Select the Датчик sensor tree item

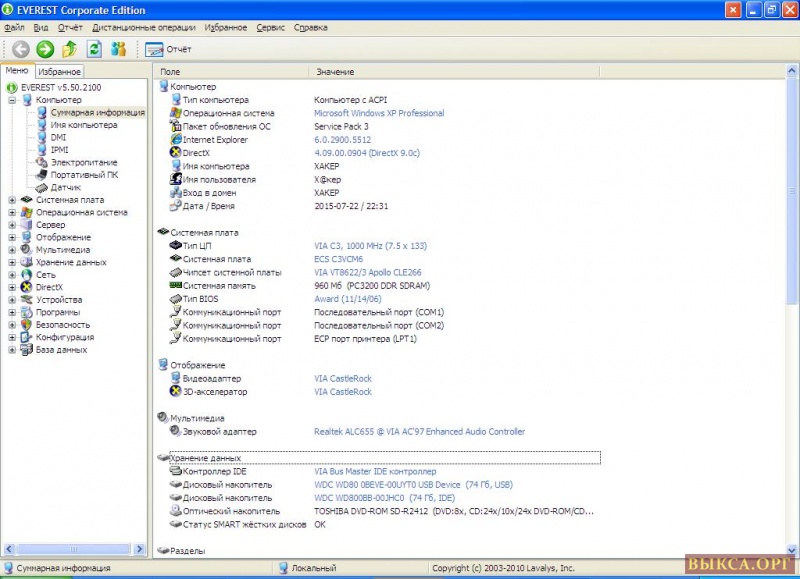66,187
